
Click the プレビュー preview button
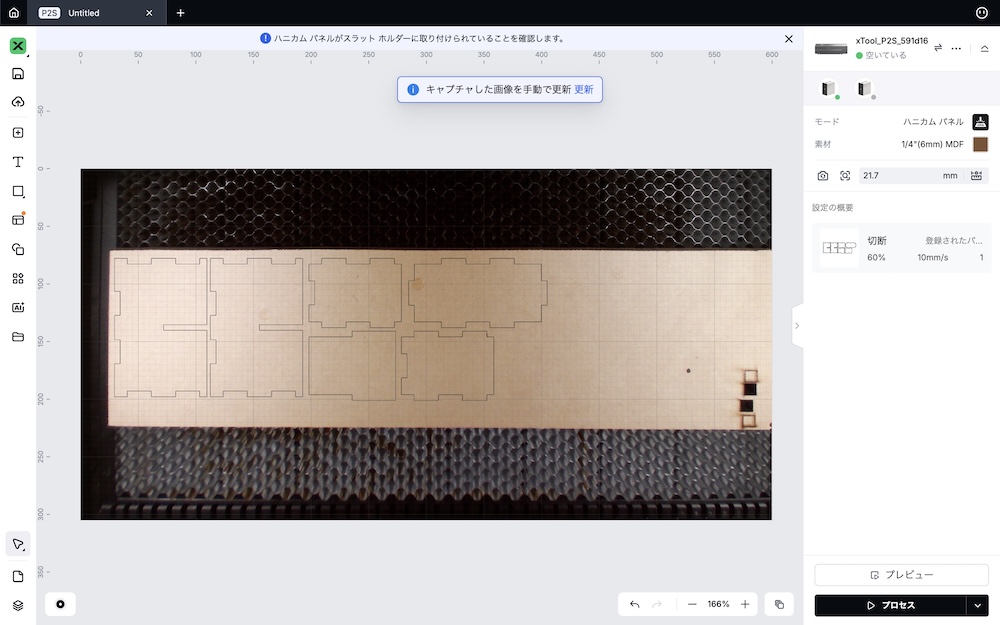coord(901,575)
